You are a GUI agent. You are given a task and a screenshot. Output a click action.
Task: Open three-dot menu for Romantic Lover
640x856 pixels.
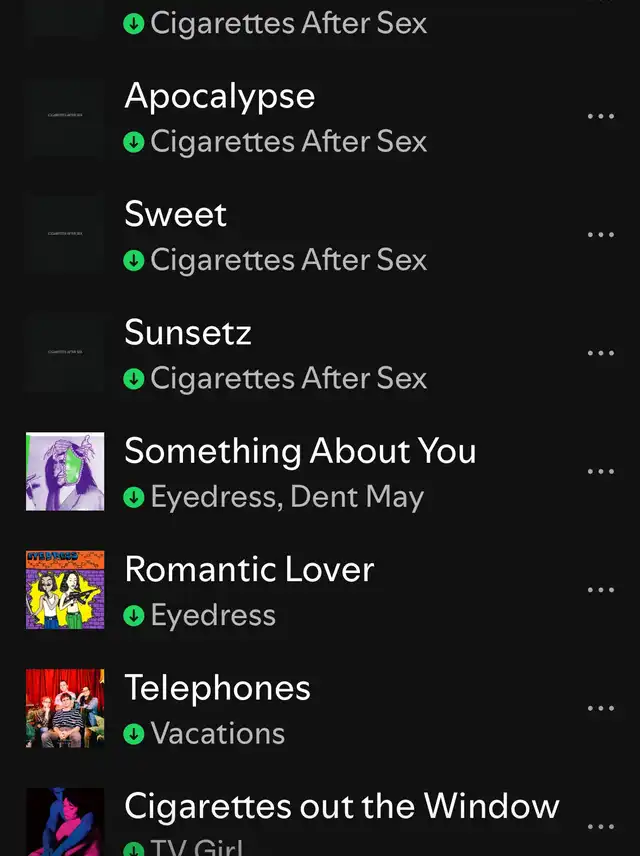click(600, 589)
